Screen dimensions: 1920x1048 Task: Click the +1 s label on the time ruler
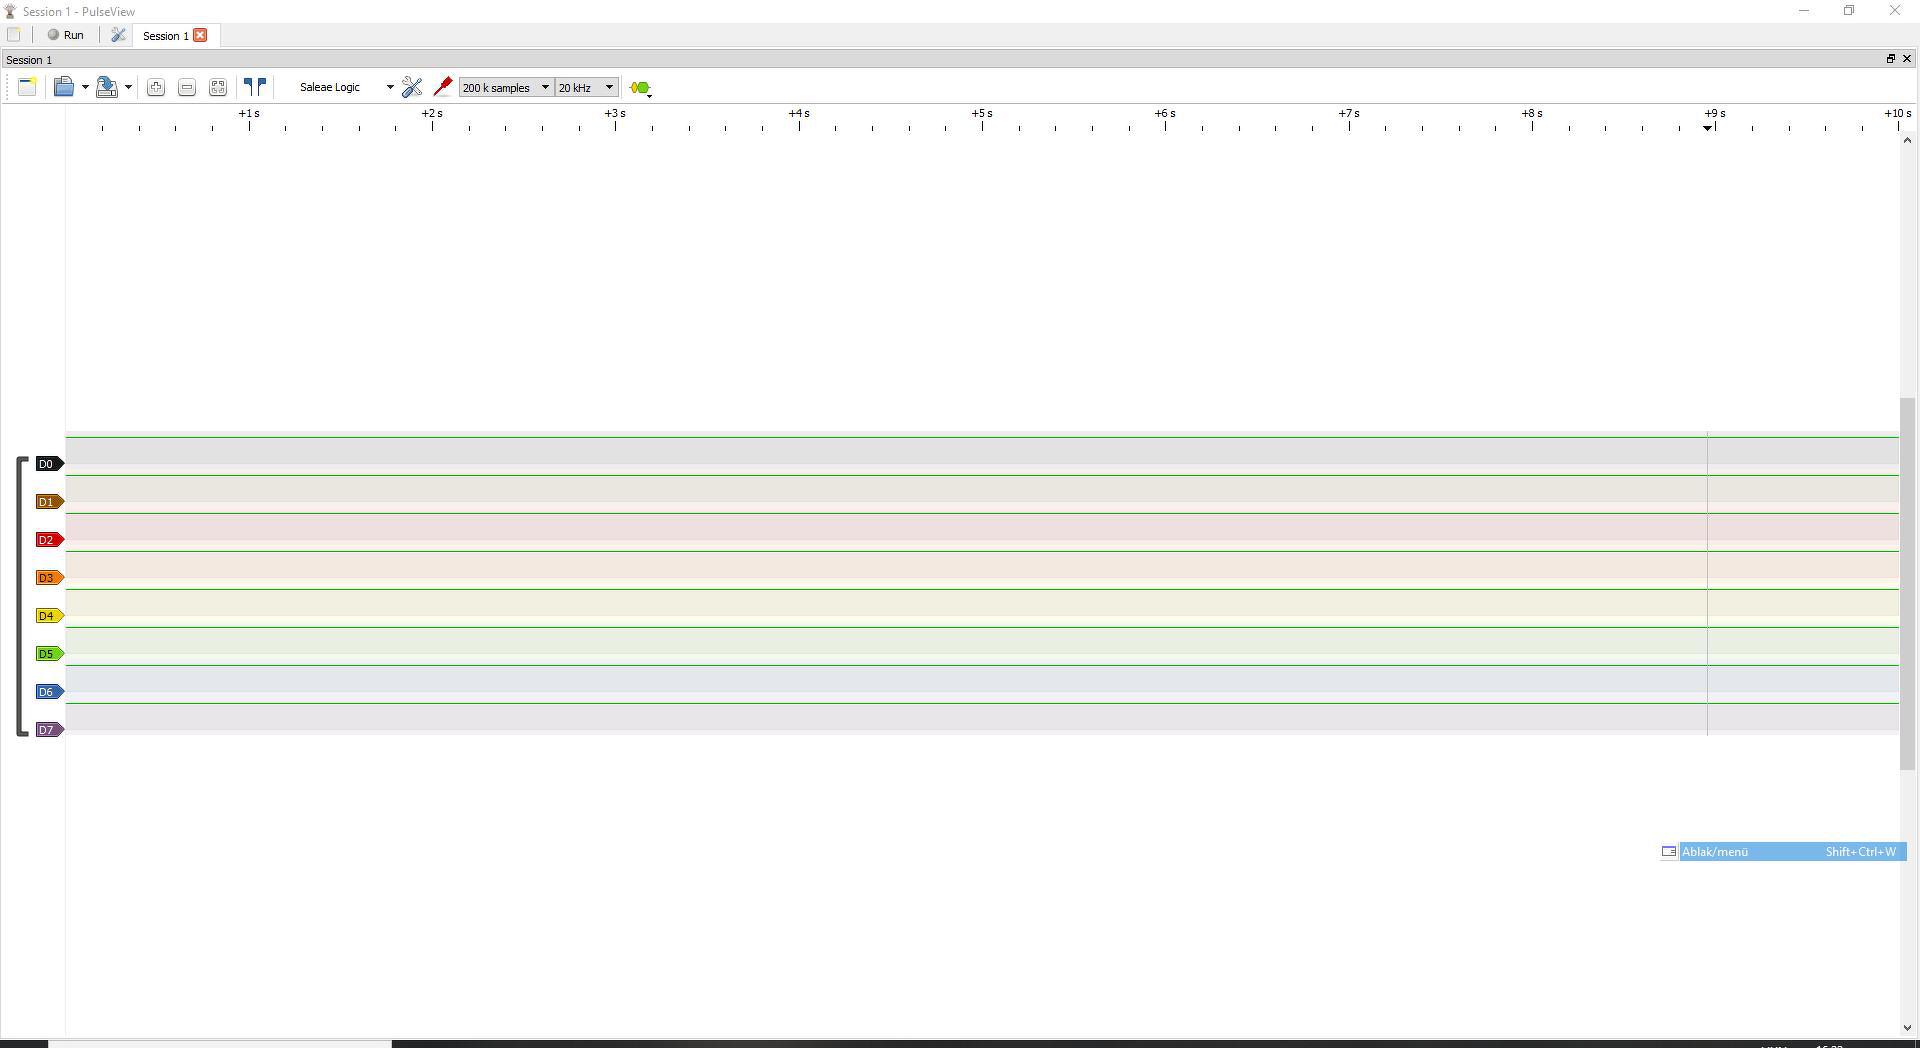[249, 114]
